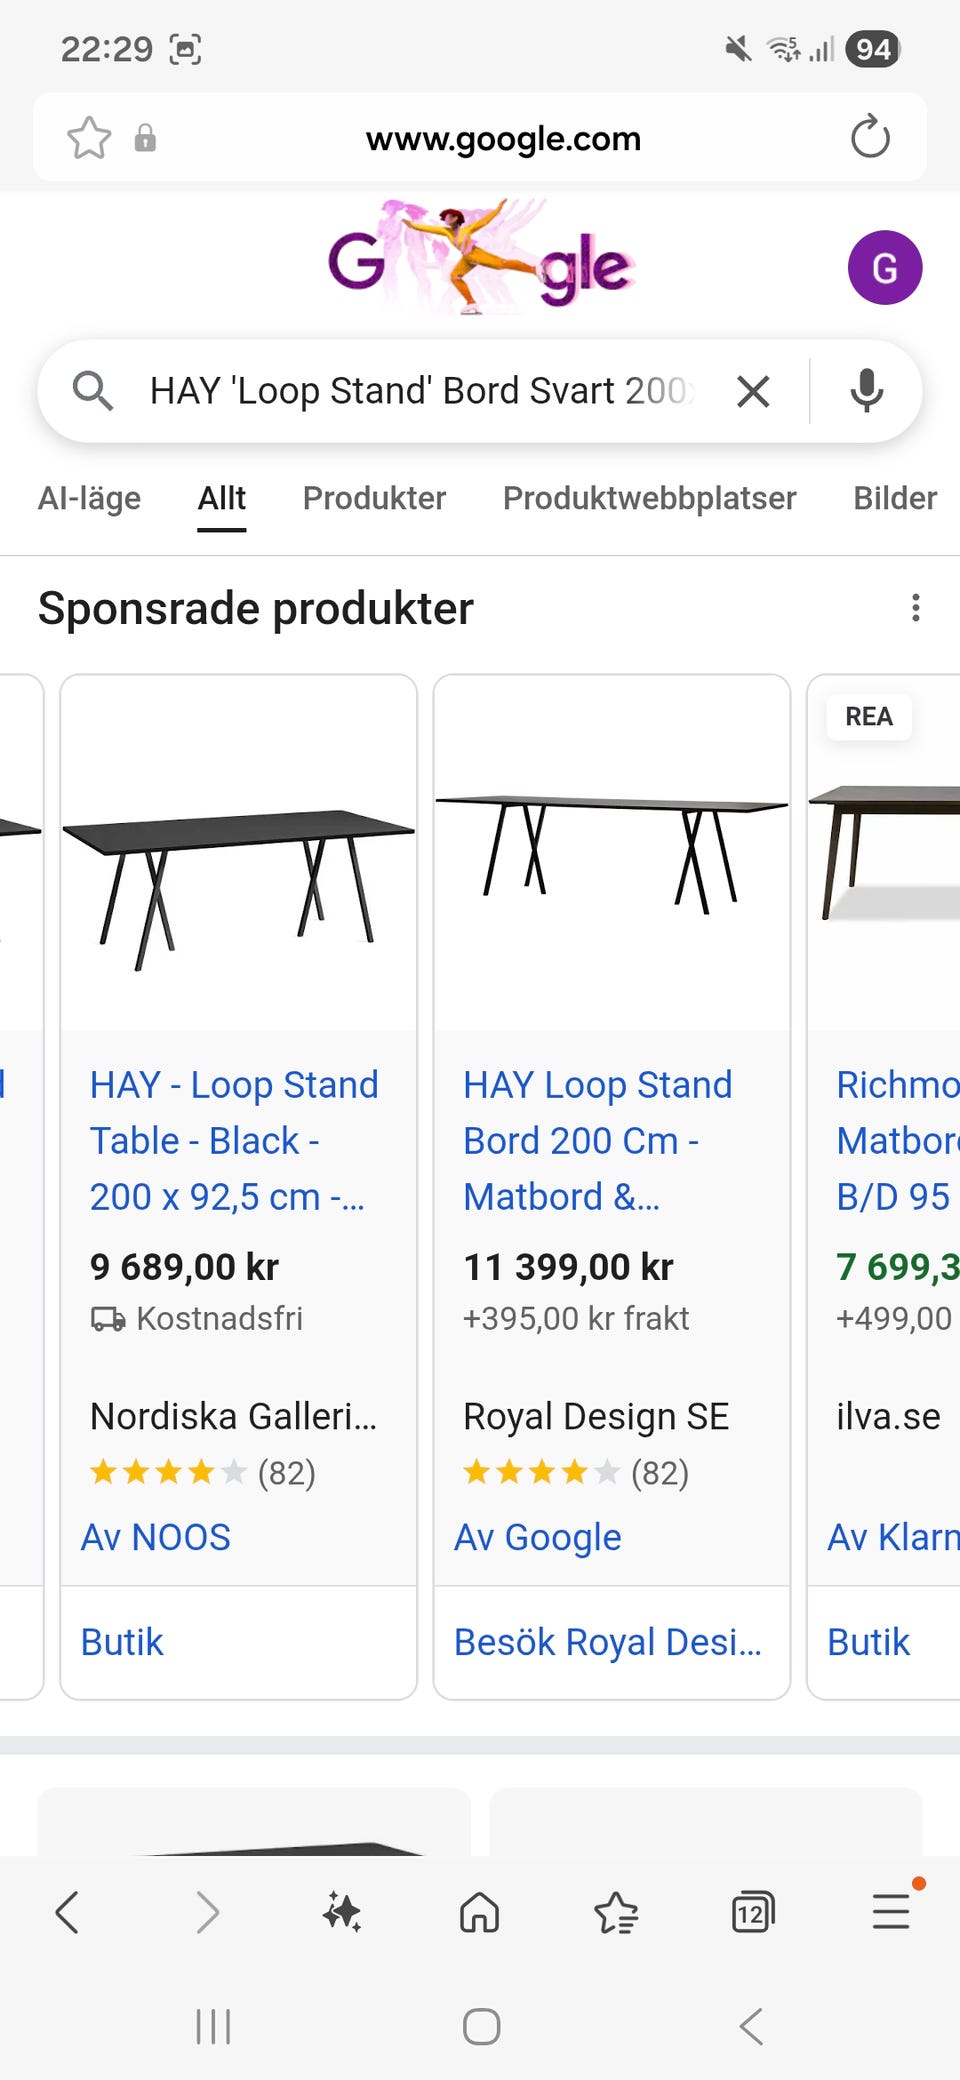The image size is (960, 2080).
Task: Navigate back with the browser back arrow
Action: (x=67, y=1913)
